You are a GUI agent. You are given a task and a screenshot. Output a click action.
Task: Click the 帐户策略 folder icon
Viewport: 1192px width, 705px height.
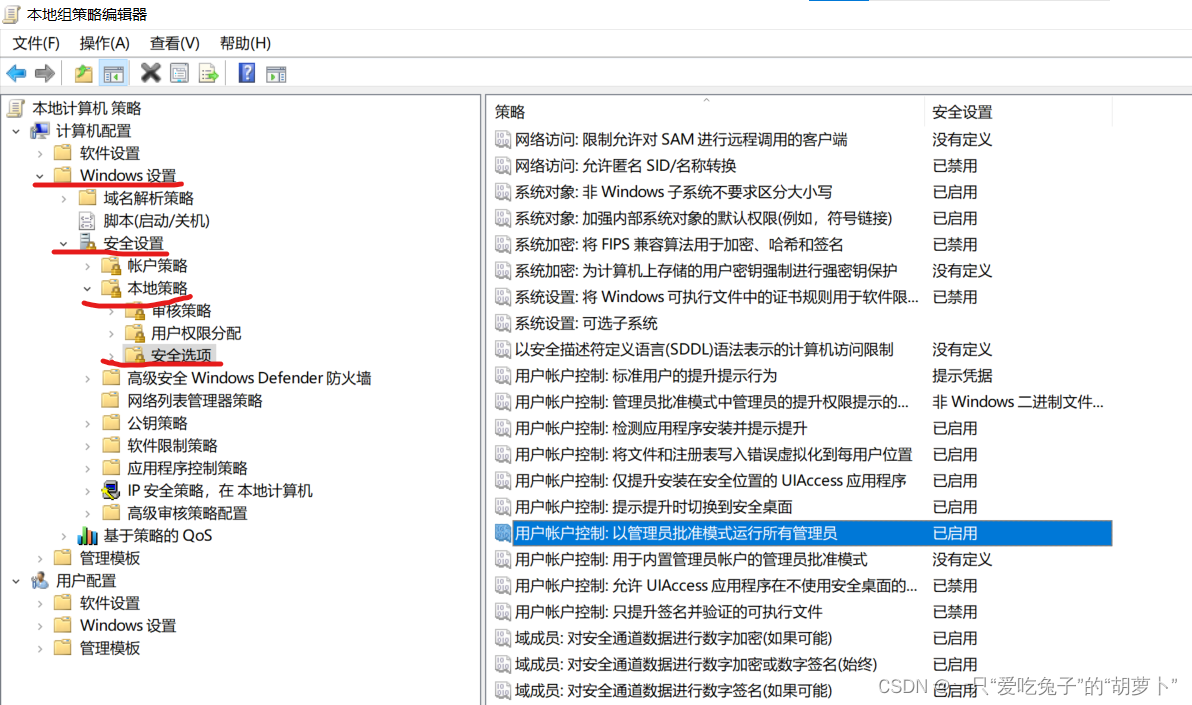tap(111, 265)
